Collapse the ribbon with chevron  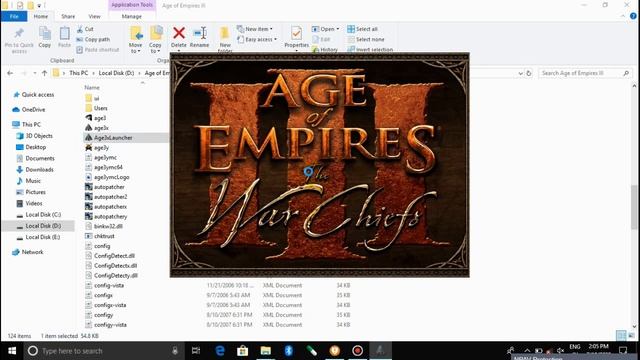point(623,16)
